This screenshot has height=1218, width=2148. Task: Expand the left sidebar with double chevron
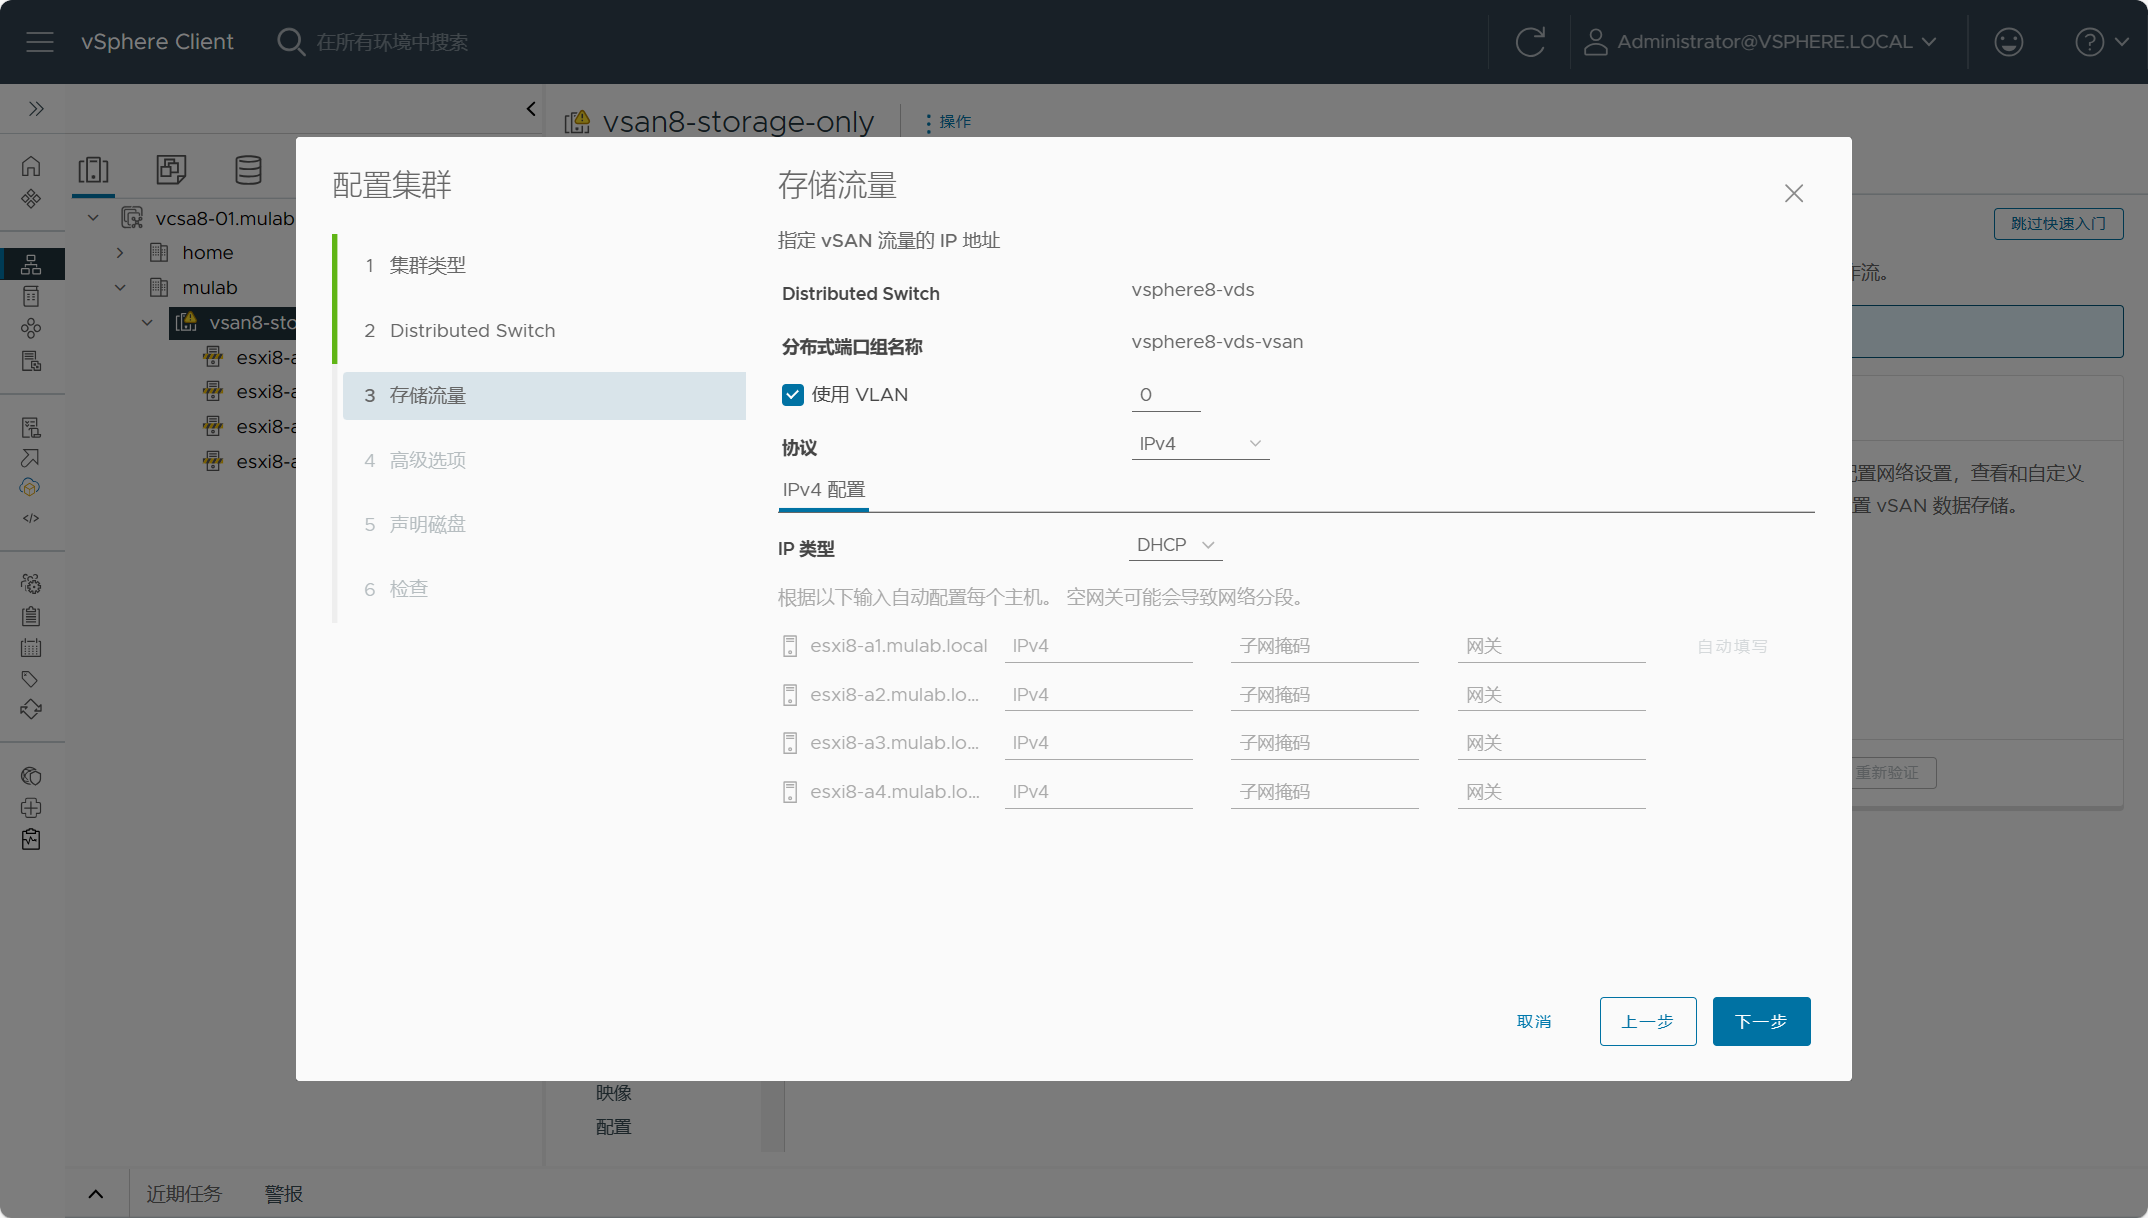[36, 109]
